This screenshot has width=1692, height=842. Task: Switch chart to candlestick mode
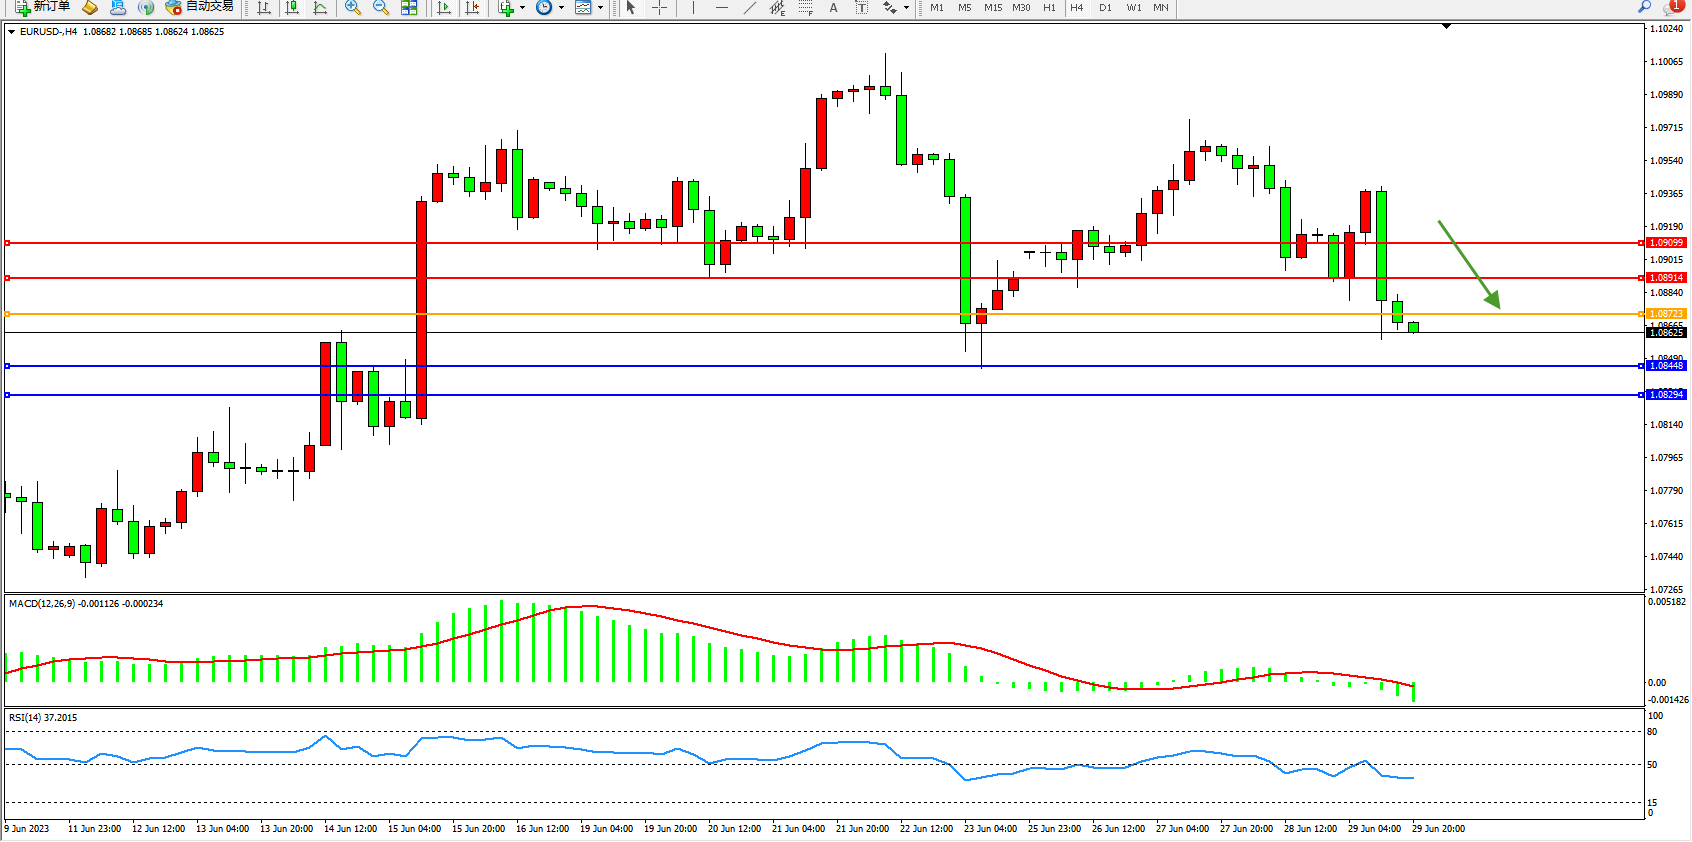point(292,7)
